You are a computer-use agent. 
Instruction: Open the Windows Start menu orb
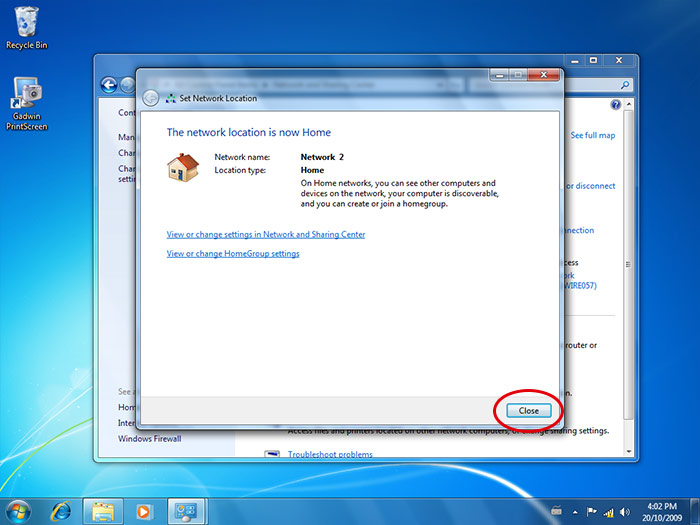pos(18,512)
